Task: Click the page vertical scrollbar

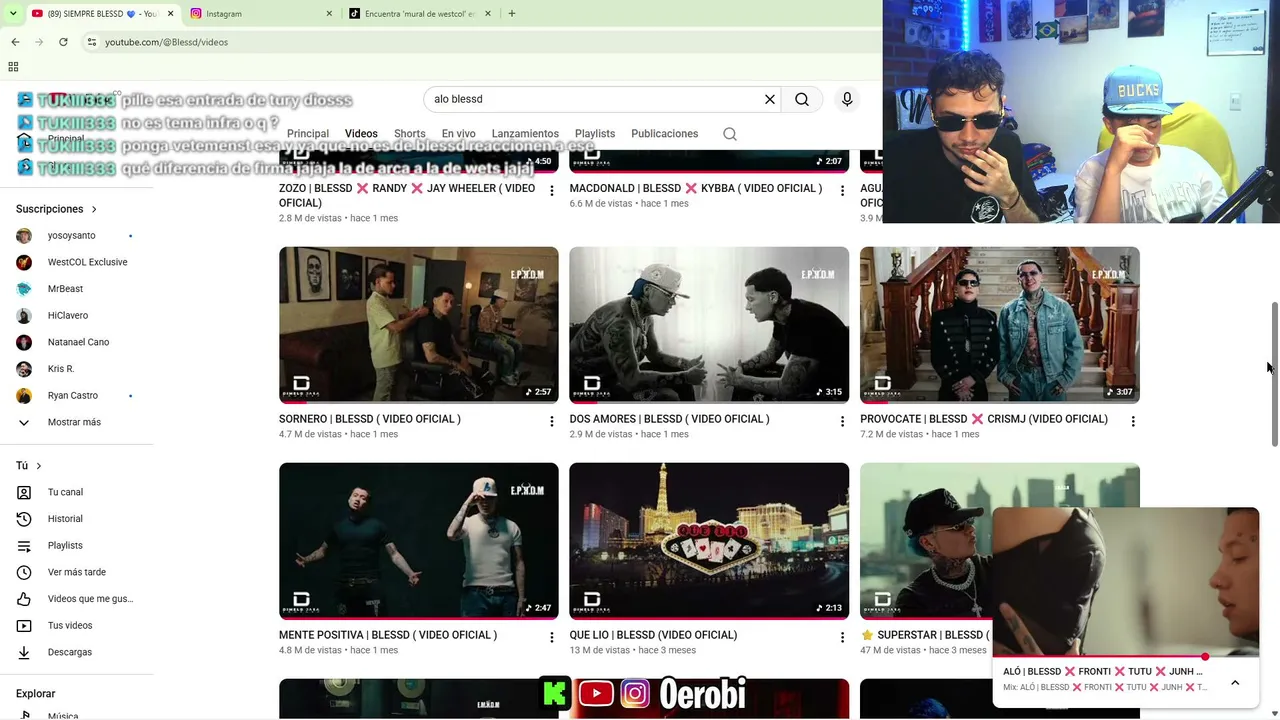Action: [1275, 374]
